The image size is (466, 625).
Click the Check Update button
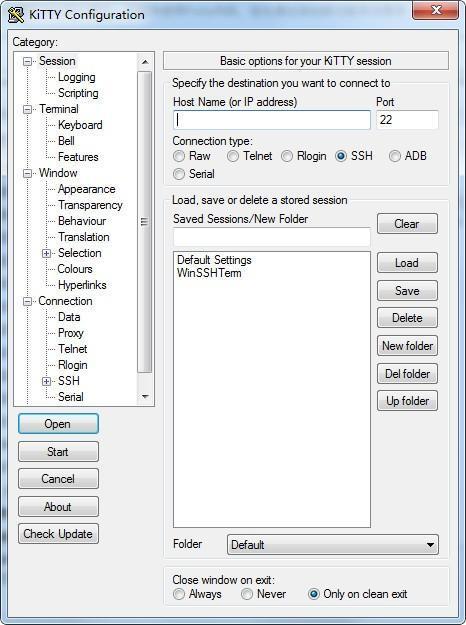[58, 534]
